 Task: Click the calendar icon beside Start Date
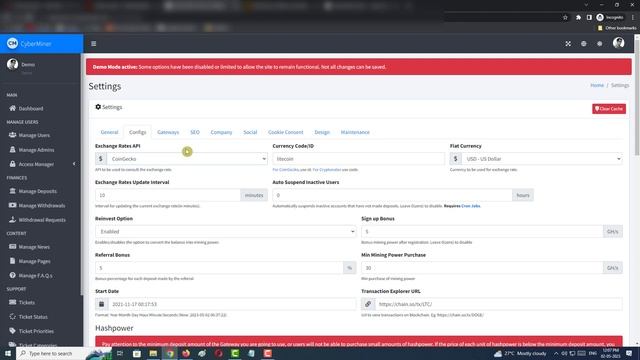coord(102,304)
